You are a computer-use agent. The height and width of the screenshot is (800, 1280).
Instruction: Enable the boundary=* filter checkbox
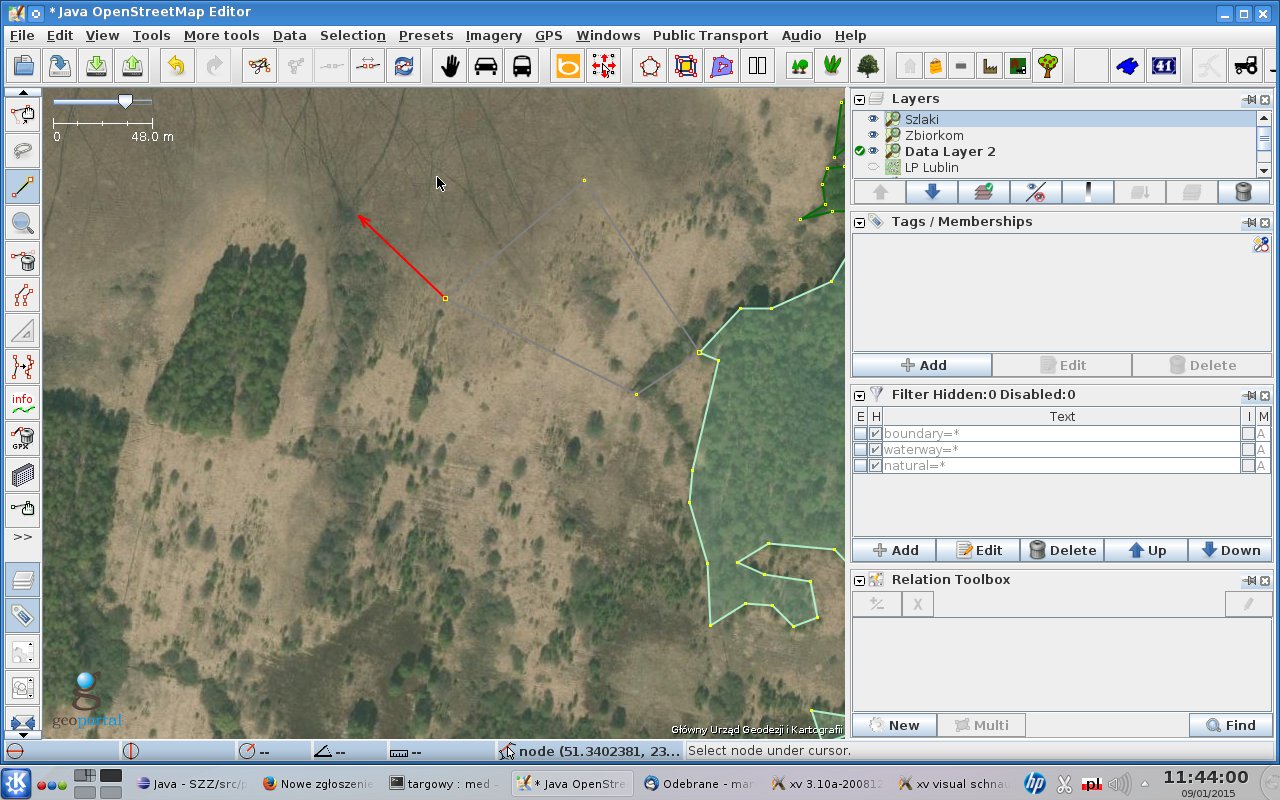(x=860, y=434)
